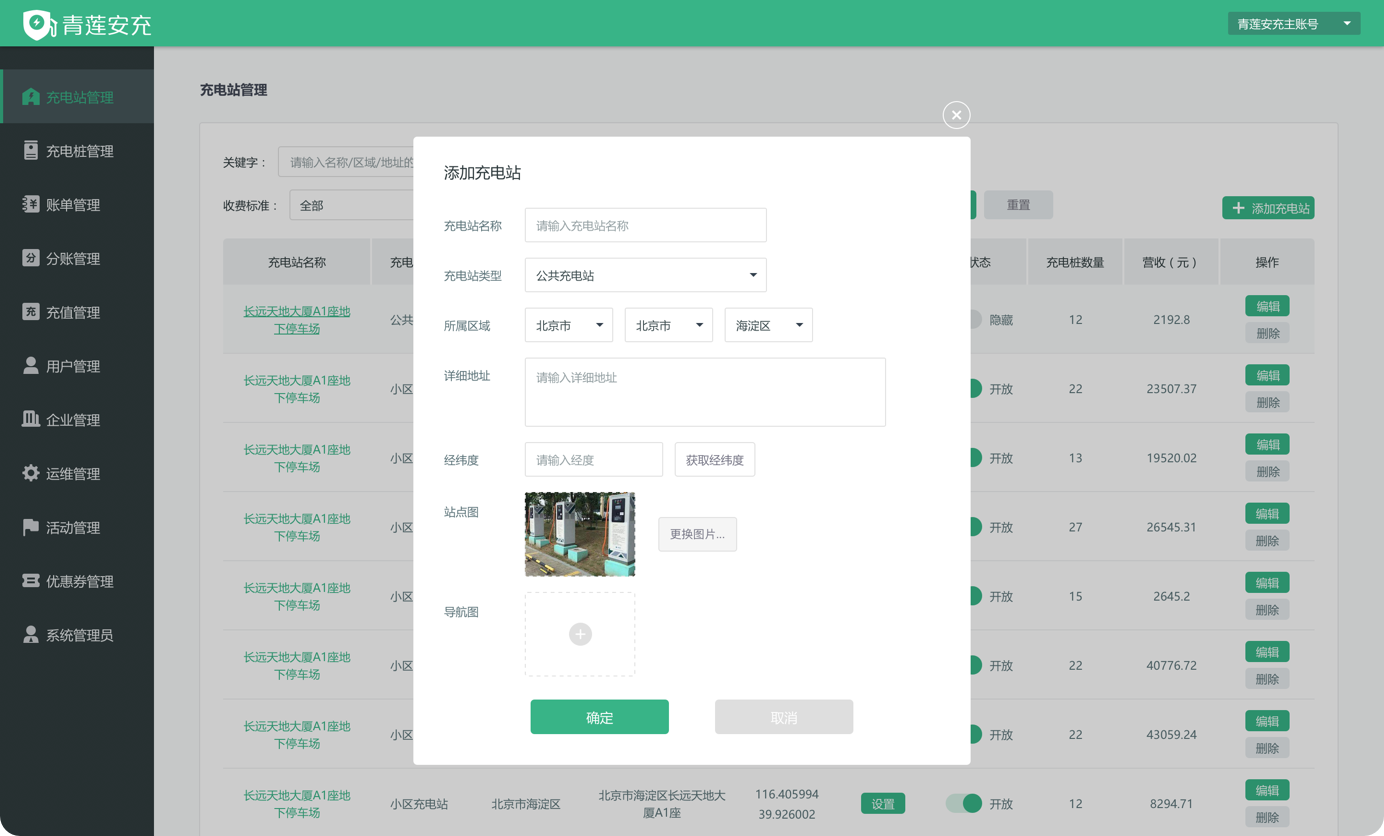Image resolution: width=1384 pixels, height=836 pixels.
Task: Click the 账单管理 yen icon in sidebar
Action: pos(31,205)
